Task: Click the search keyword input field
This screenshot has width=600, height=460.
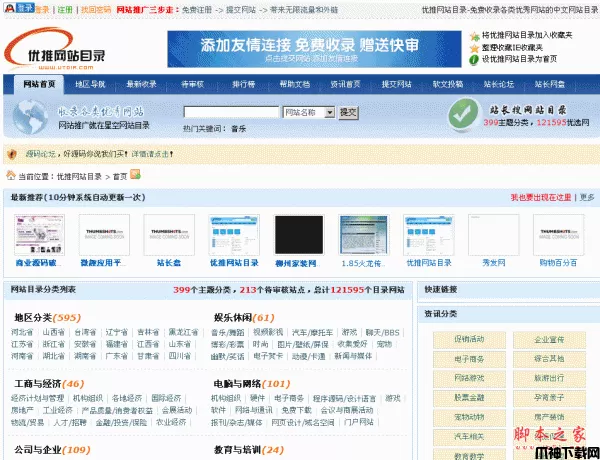Action: point(231,112)
